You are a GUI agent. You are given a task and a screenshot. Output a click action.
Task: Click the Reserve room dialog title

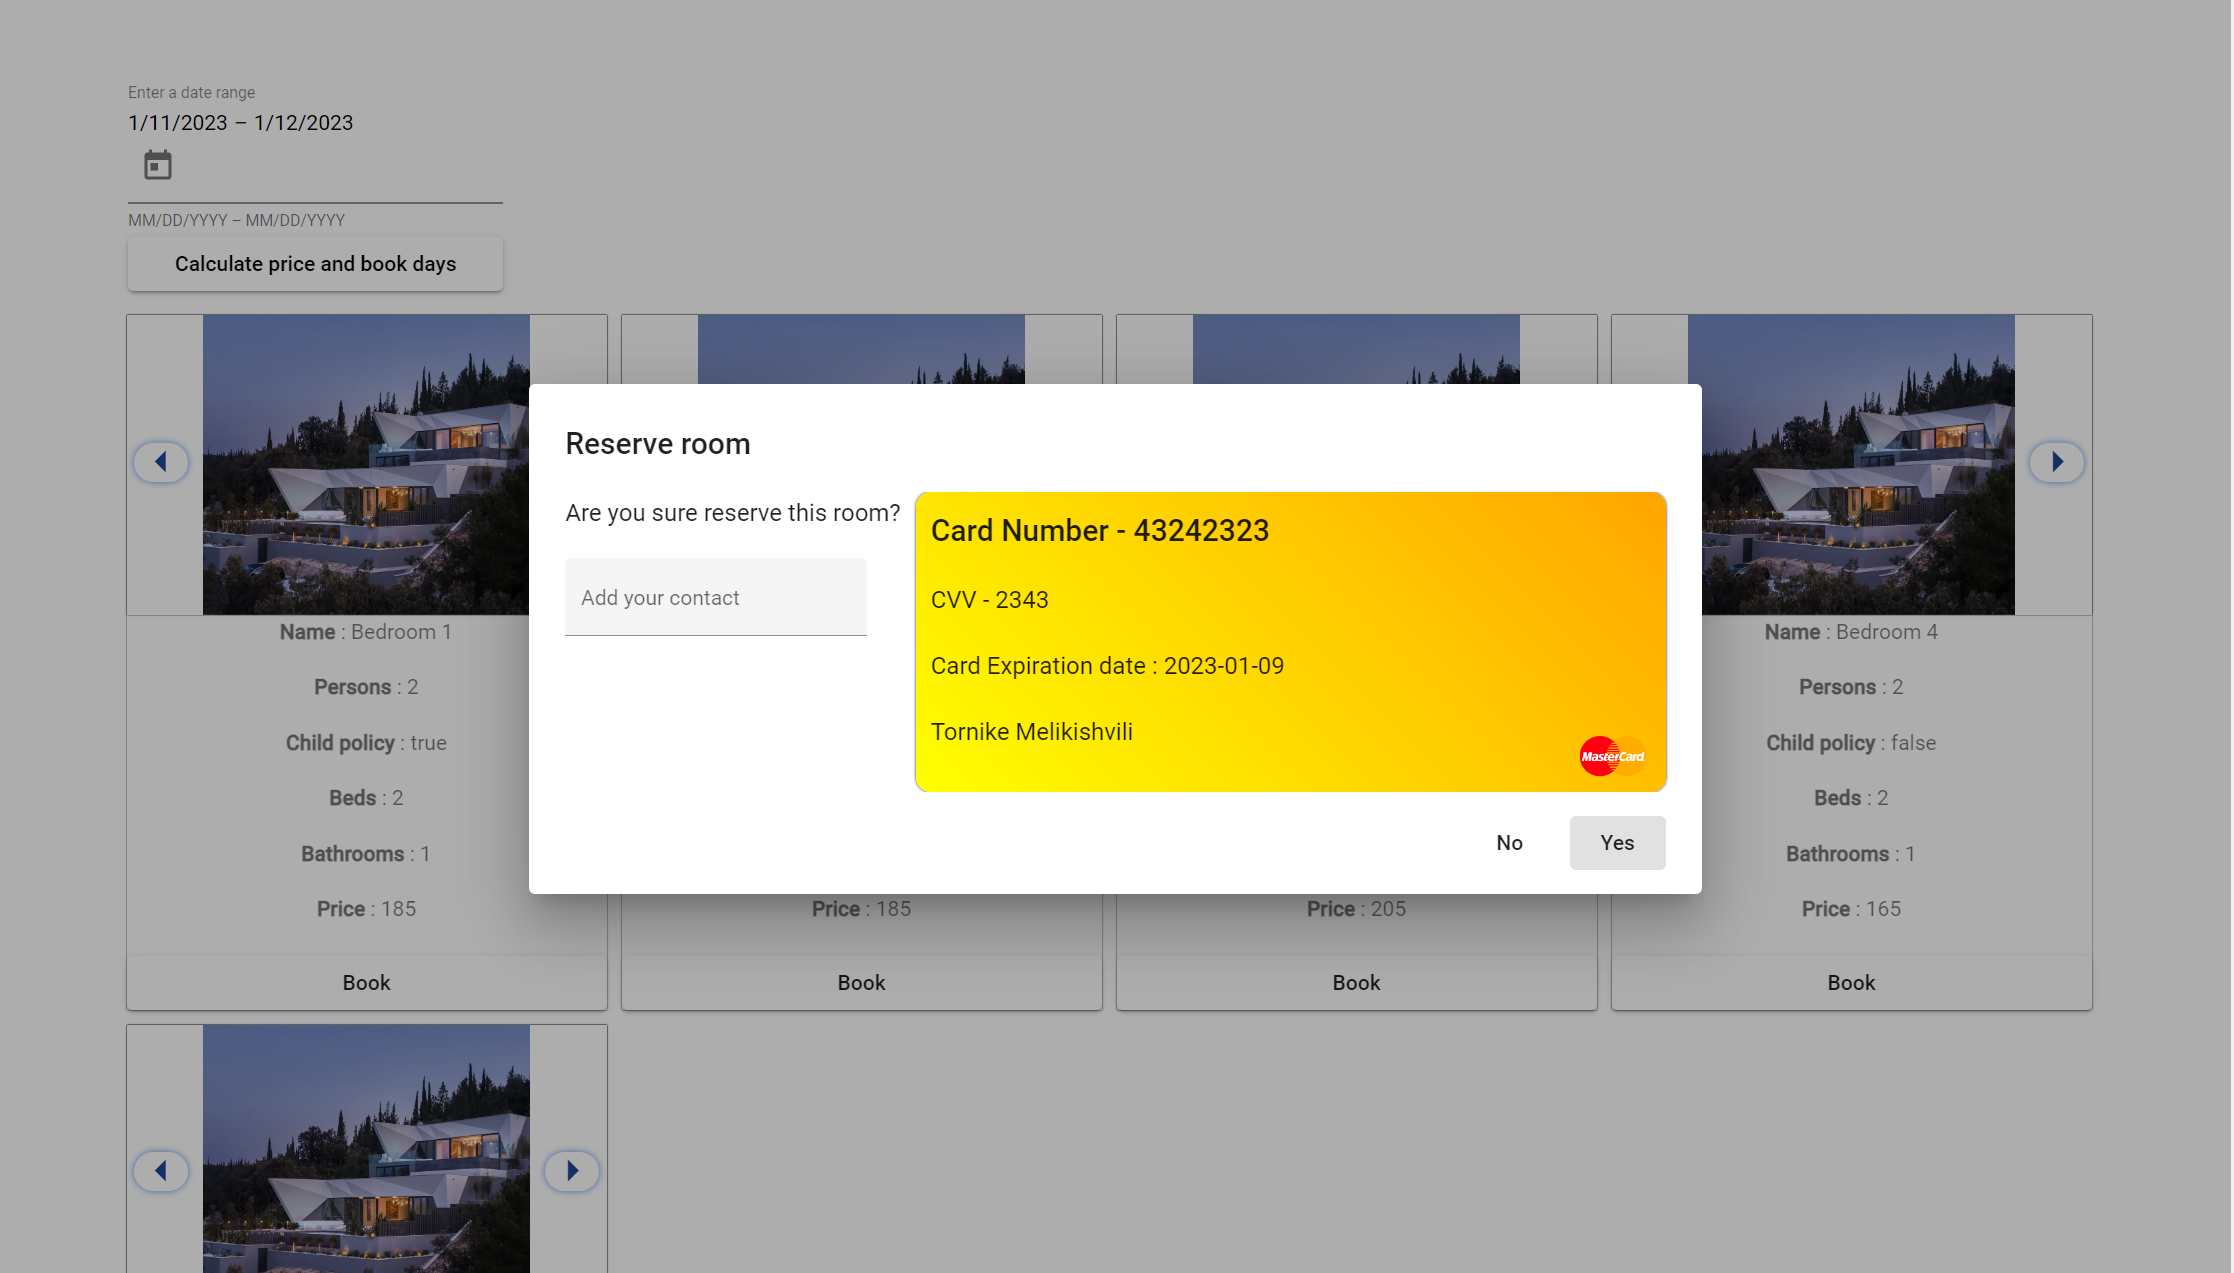tap(657, 443)
